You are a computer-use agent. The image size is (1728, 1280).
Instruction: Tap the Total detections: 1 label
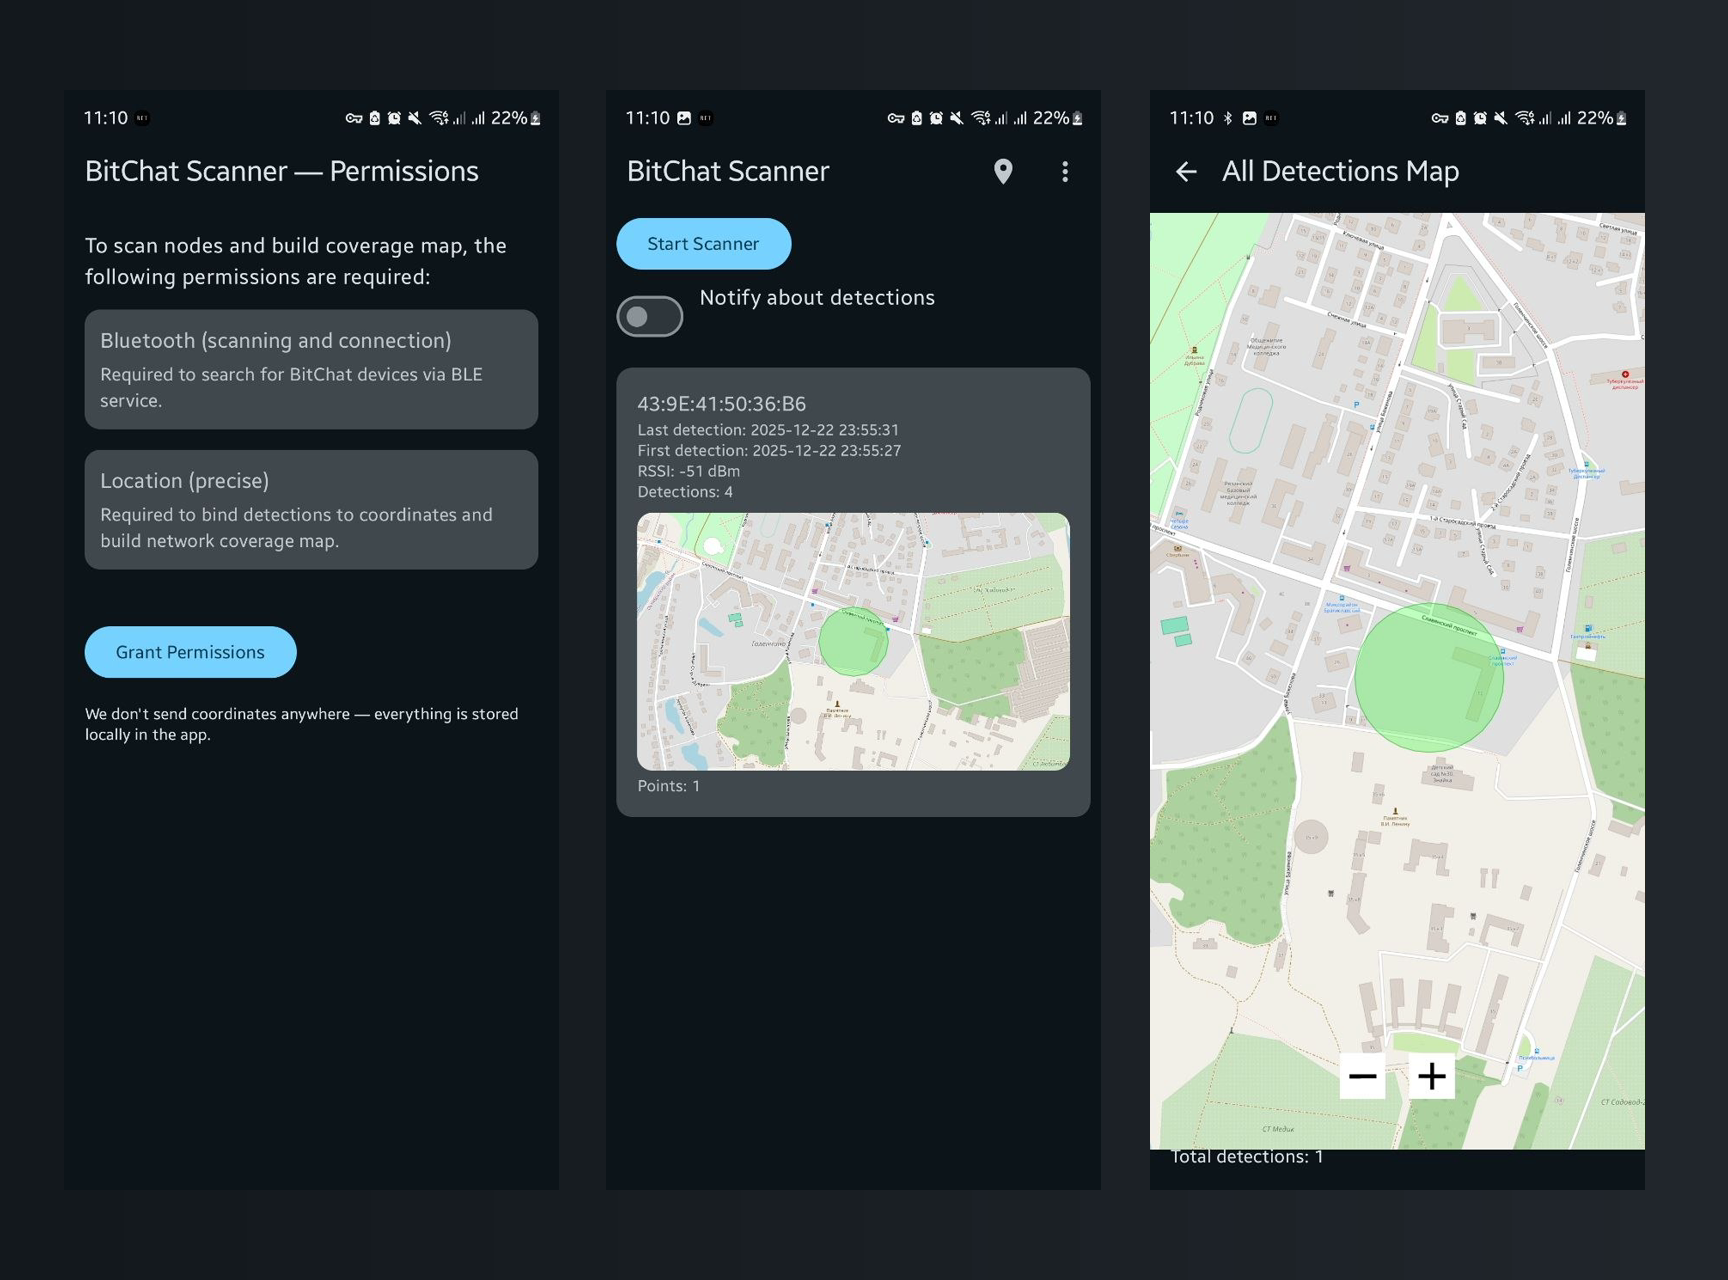1247,1157
